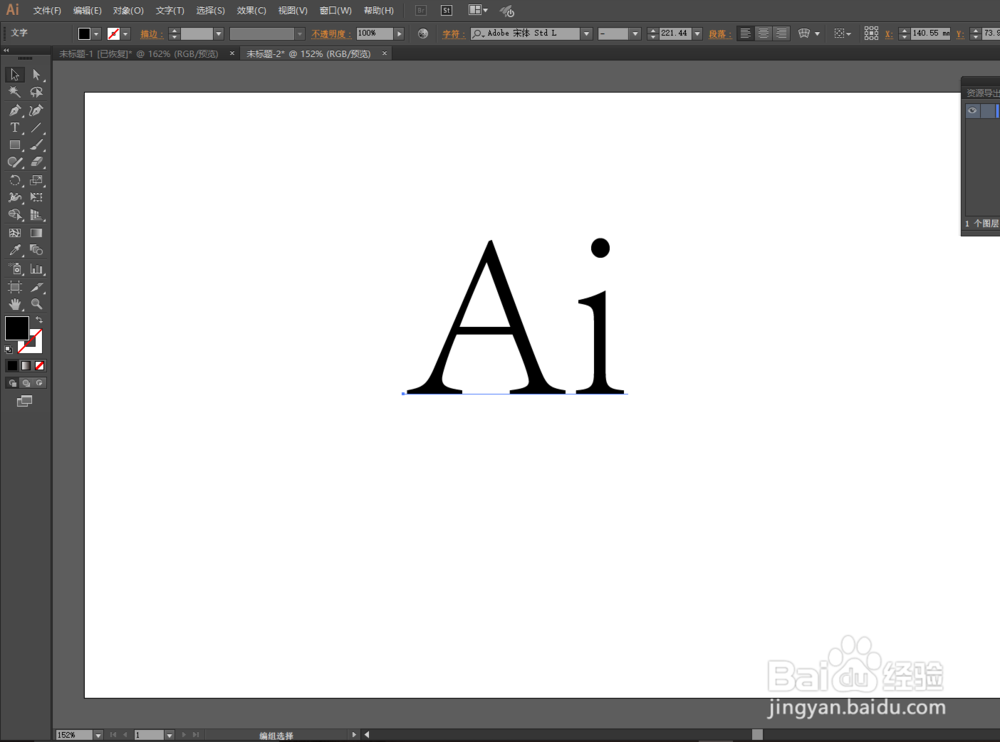Select the Pen tool
1000x742 pixels.
click(15, 110)
